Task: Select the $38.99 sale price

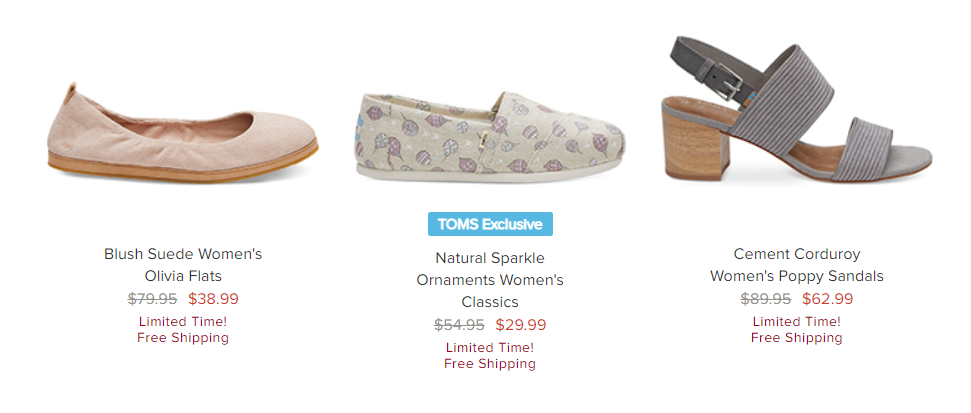Action: 213,298
